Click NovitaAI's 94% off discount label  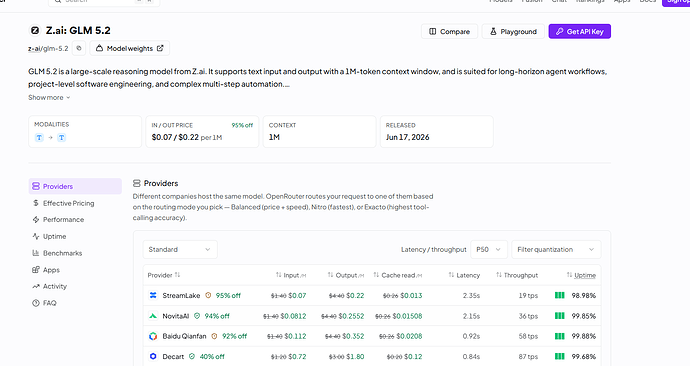tap(217, 316)
